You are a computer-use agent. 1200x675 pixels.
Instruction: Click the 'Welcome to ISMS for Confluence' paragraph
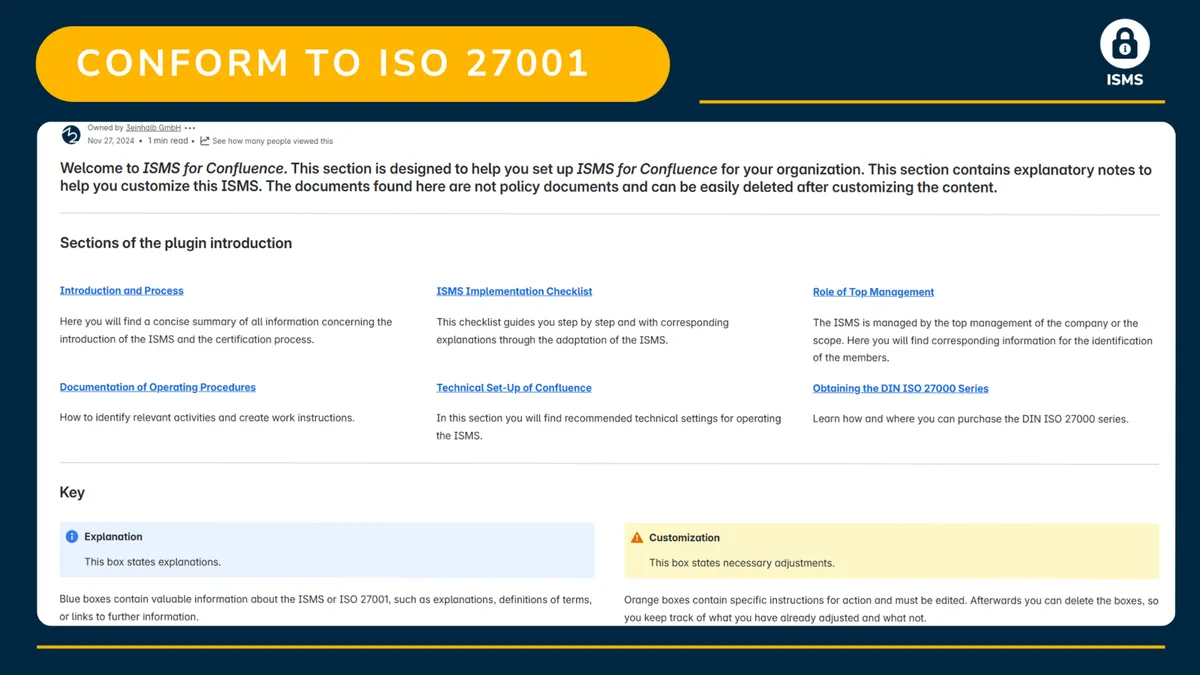(x=606, y=178)
